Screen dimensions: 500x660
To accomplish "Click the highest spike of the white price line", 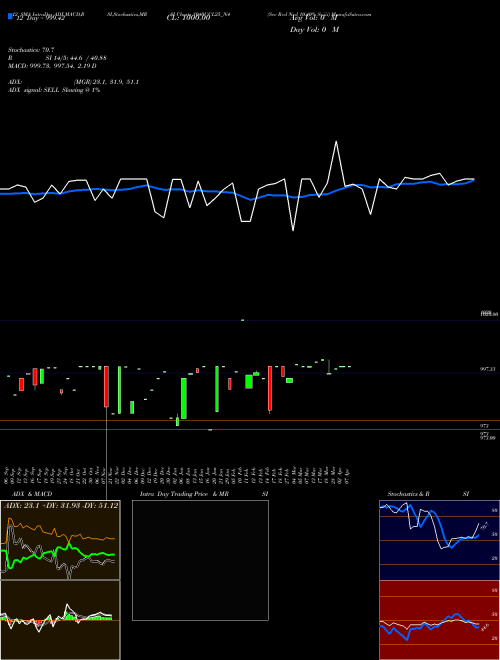I will point(336,142).
